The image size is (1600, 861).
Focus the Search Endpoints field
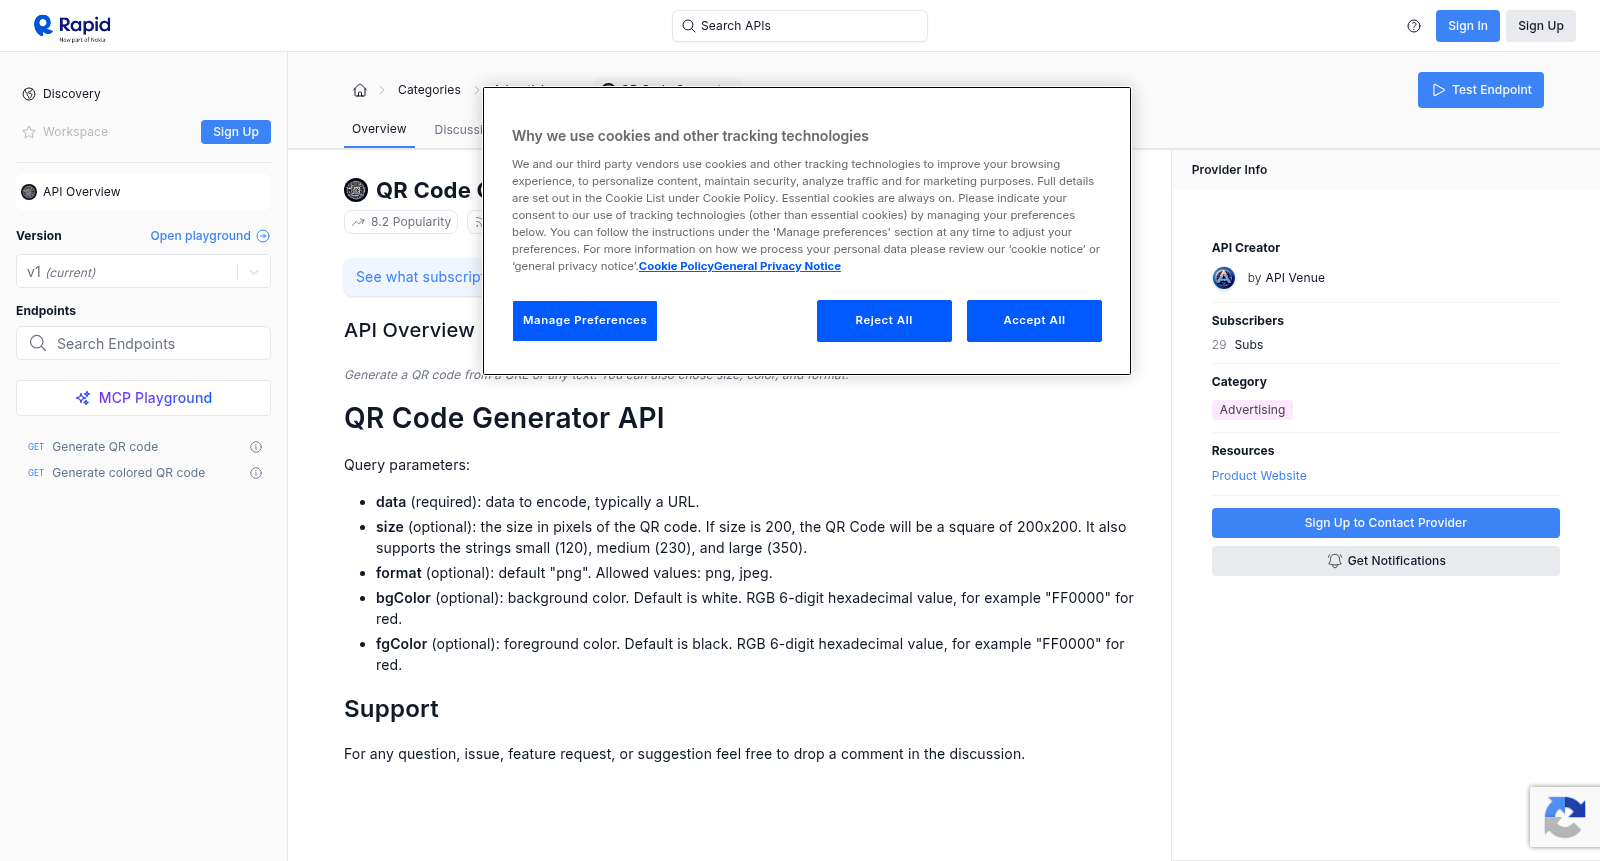[x=144, y=343]
